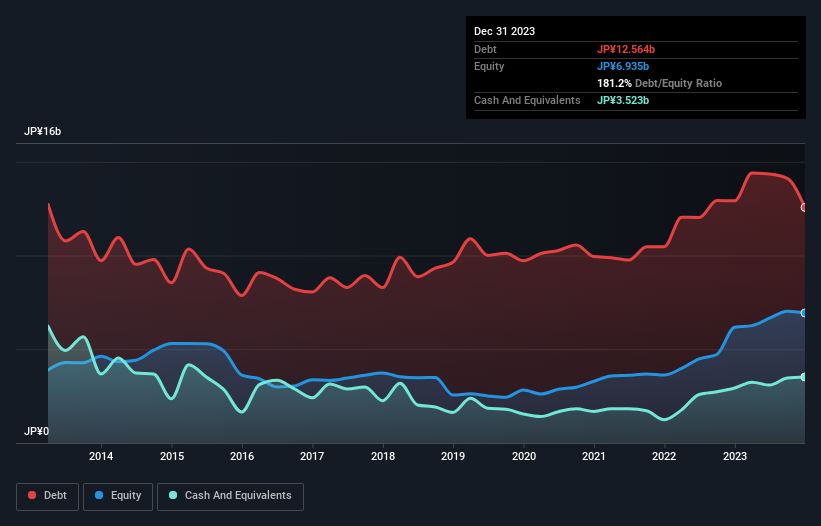
Task: Click the 2017 x-axis label
Action: [312, 456]
